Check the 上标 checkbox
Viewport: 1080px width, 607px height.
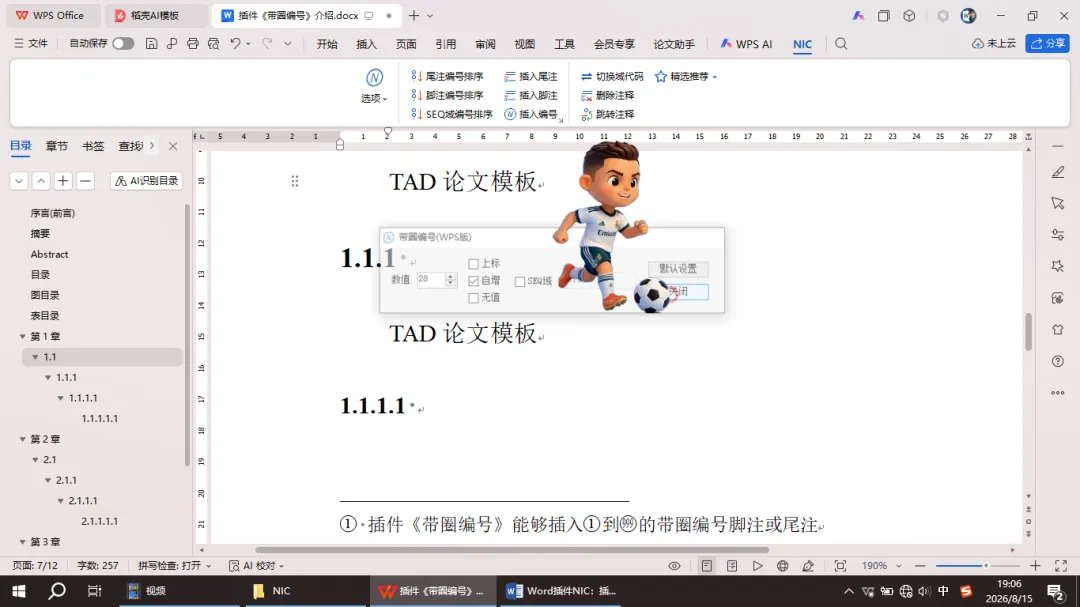click(x=473, y=264)
